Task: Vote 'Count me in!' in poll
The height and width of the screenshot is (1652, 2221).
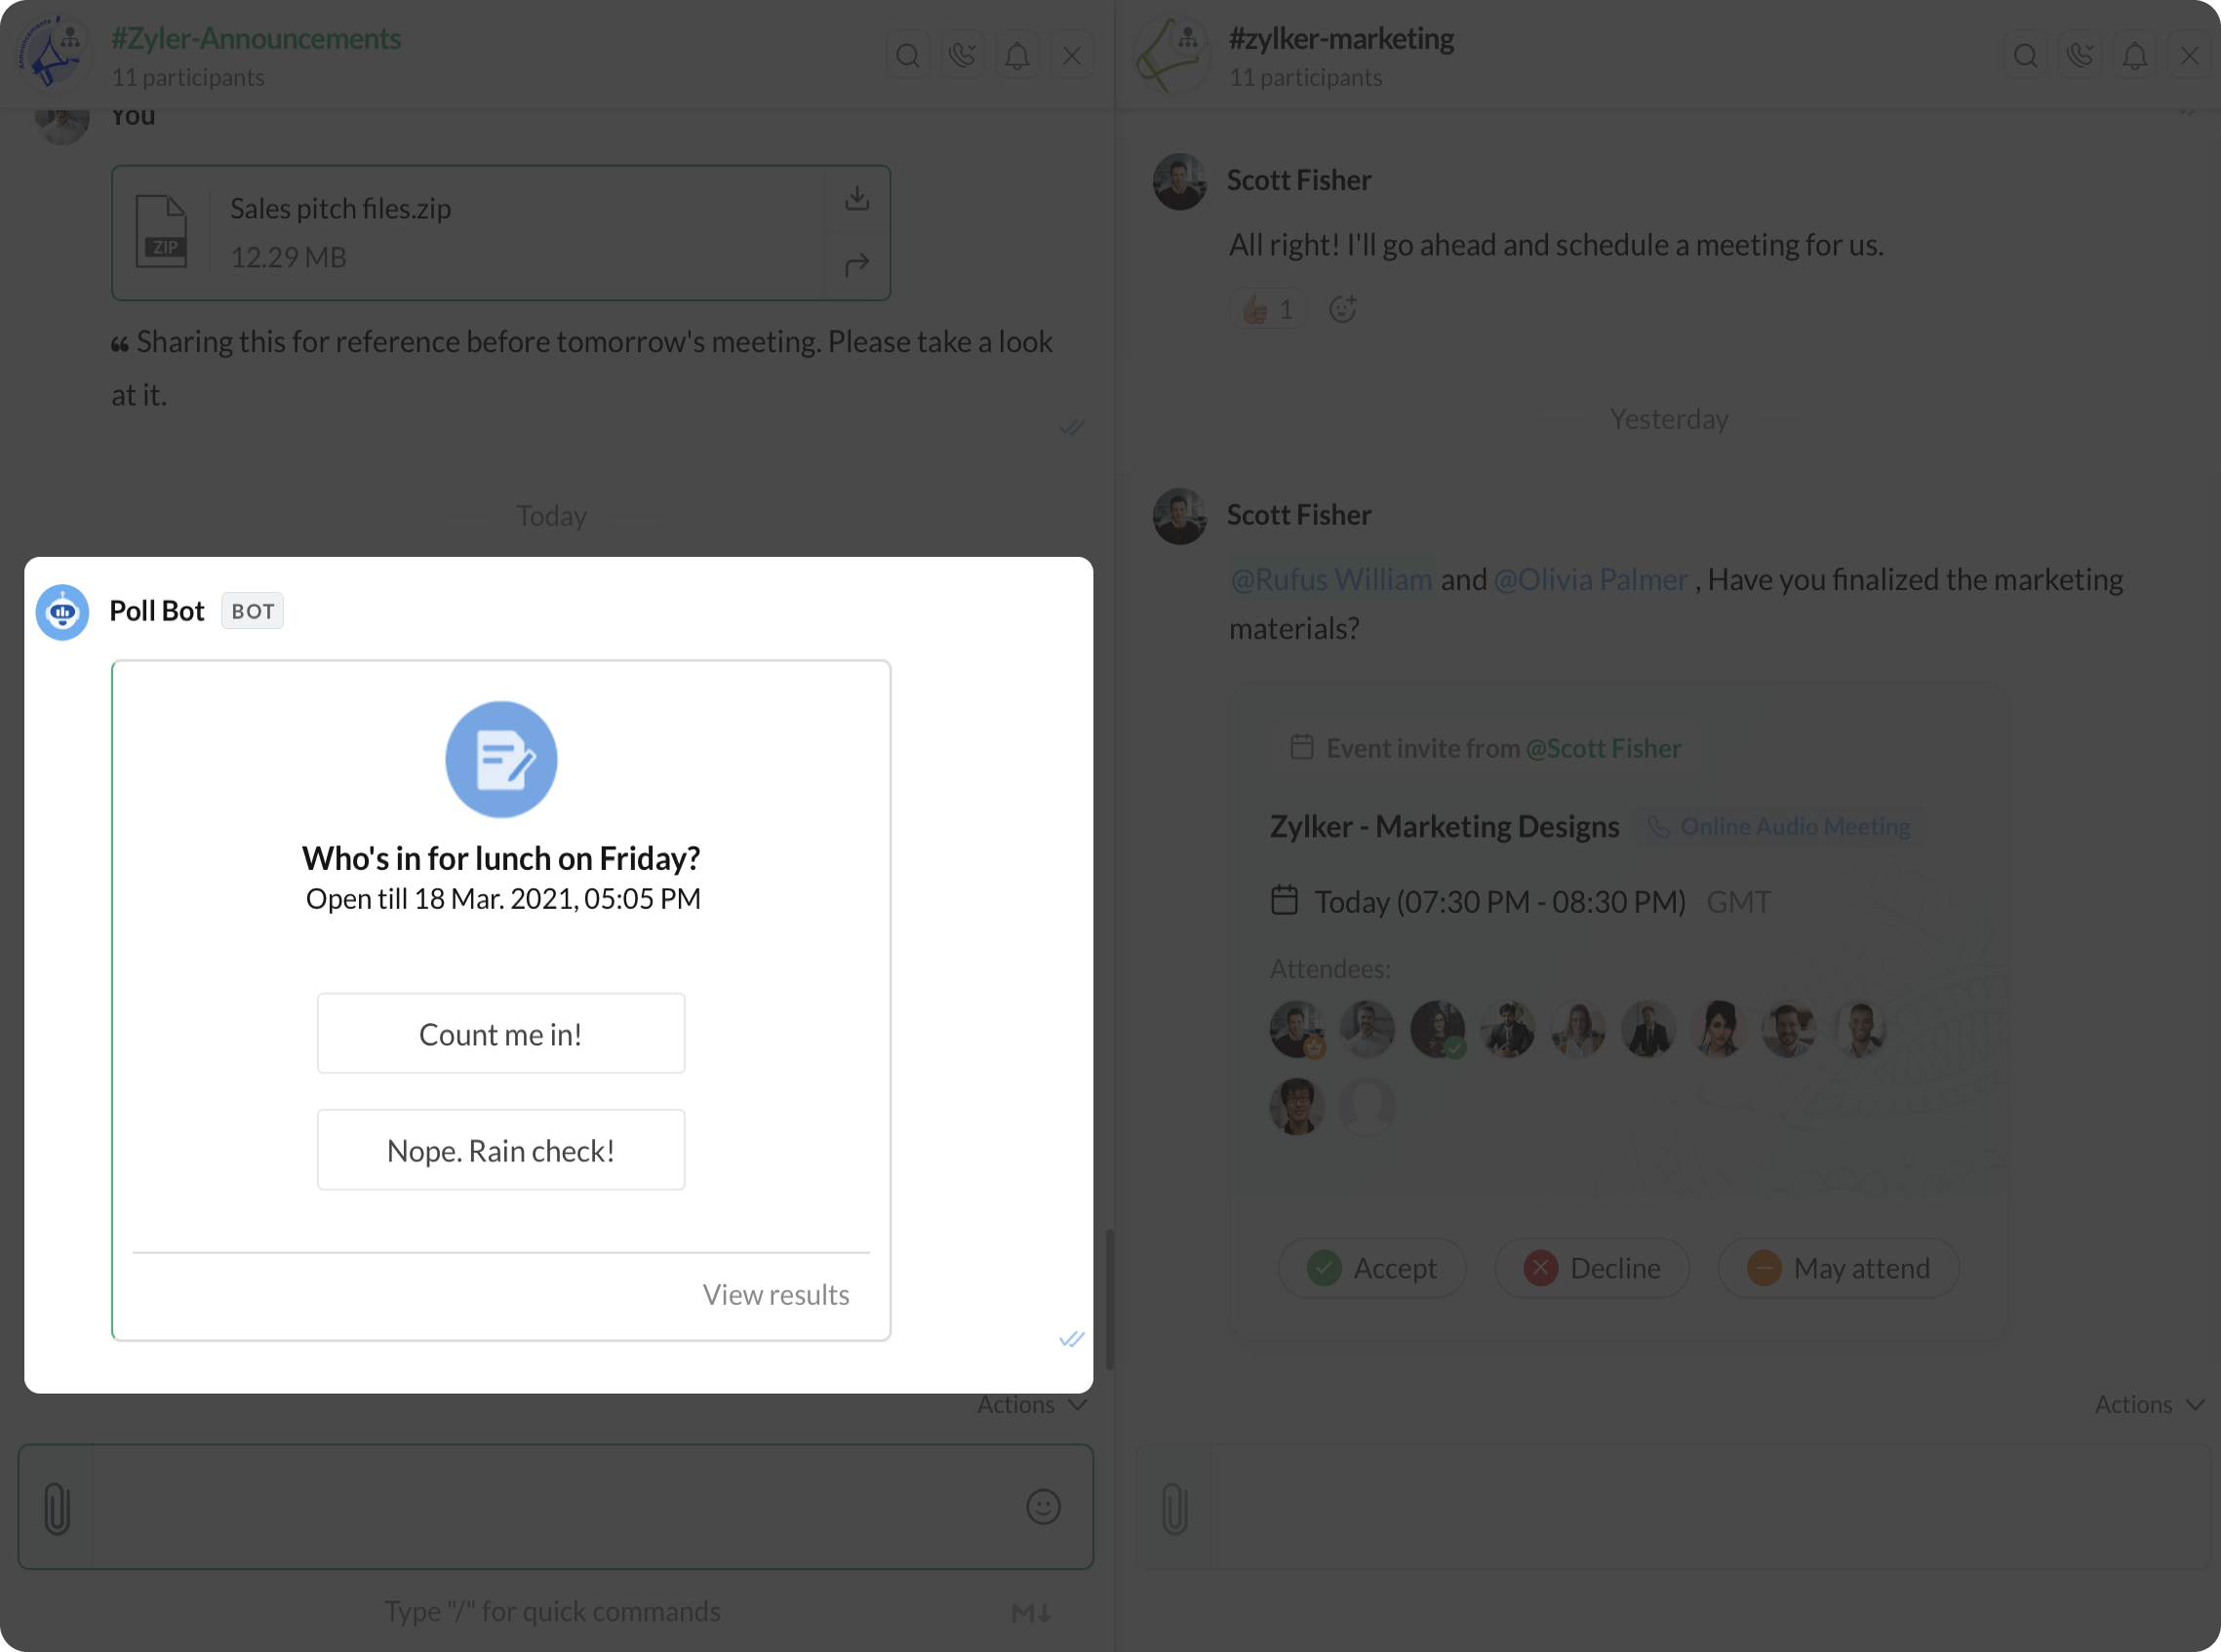Action: click(500, 1033)
